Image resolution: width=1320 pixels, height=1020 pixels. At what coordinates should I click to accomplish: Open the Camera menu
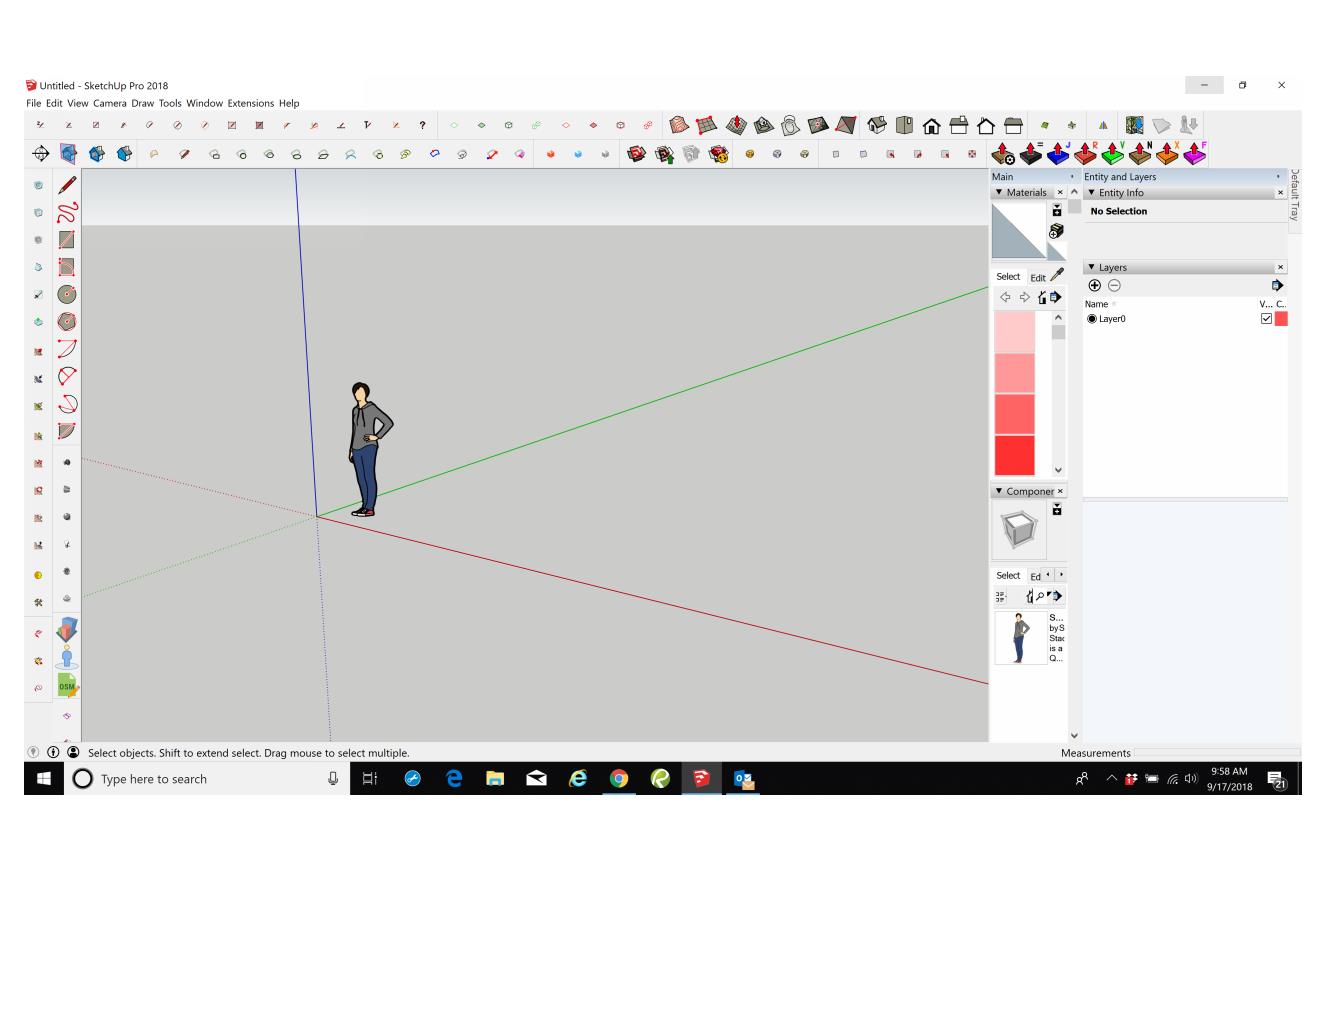(110, 103)
